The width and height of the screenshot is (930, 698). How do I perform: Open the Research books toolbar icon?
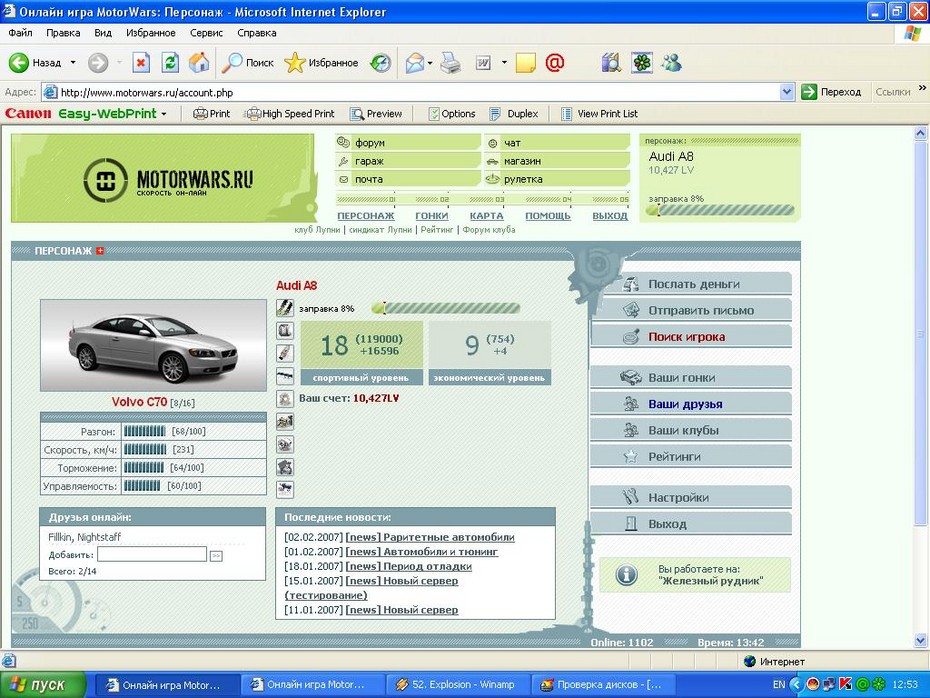[x=611, y=62]
